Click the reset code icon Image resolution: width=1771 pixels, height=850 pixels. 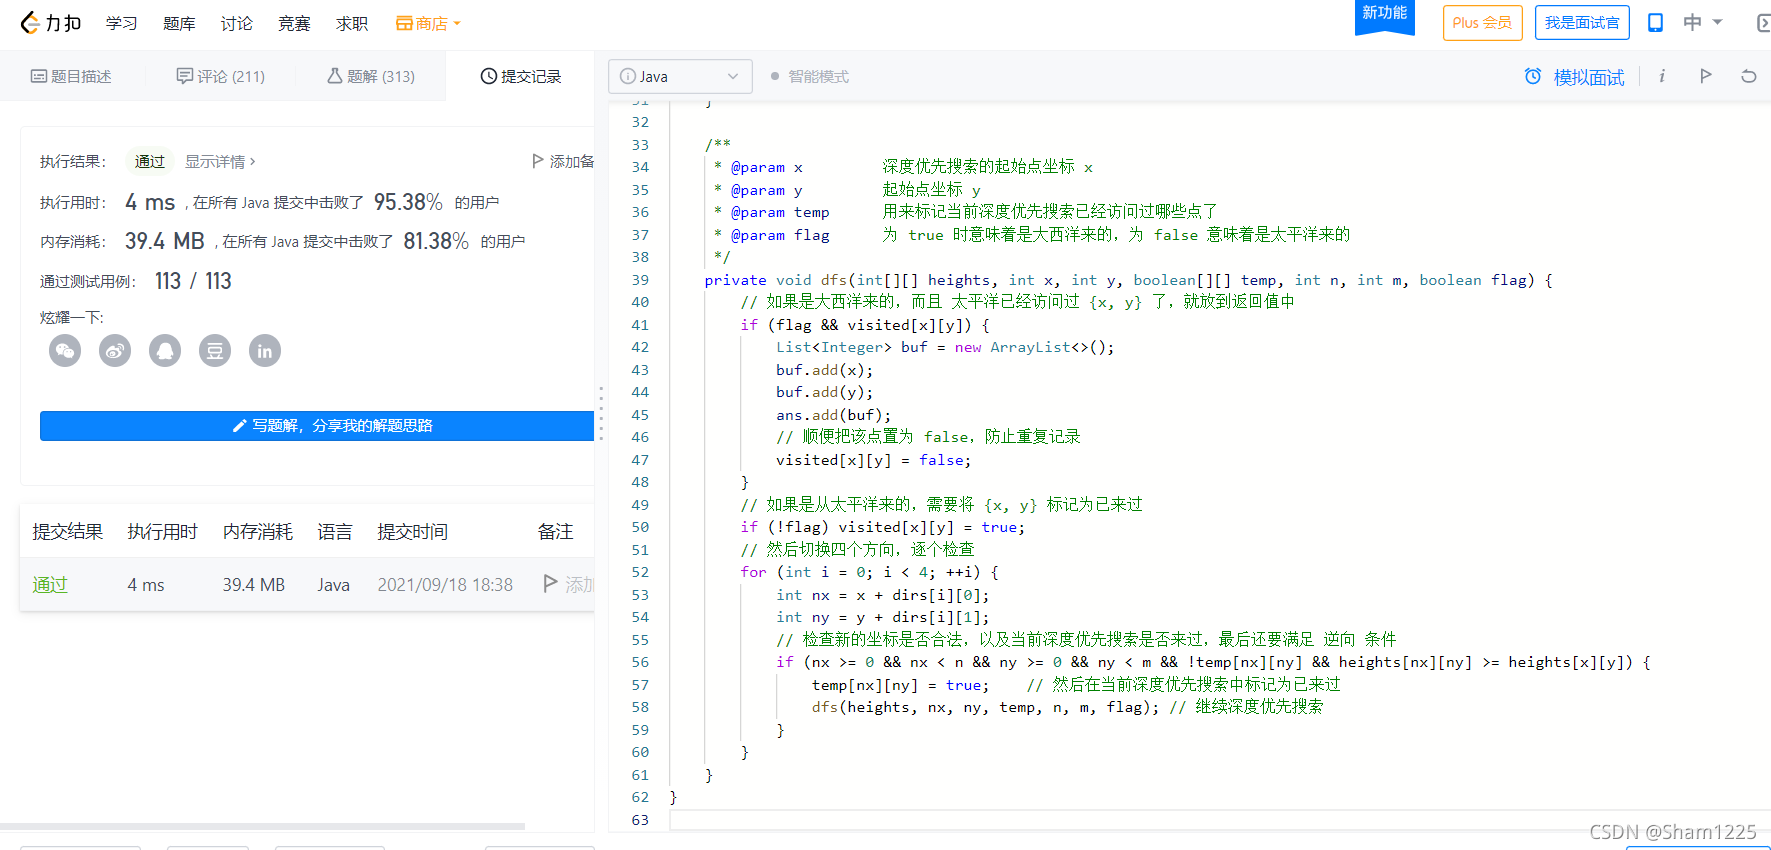(x=1748, y=76)
